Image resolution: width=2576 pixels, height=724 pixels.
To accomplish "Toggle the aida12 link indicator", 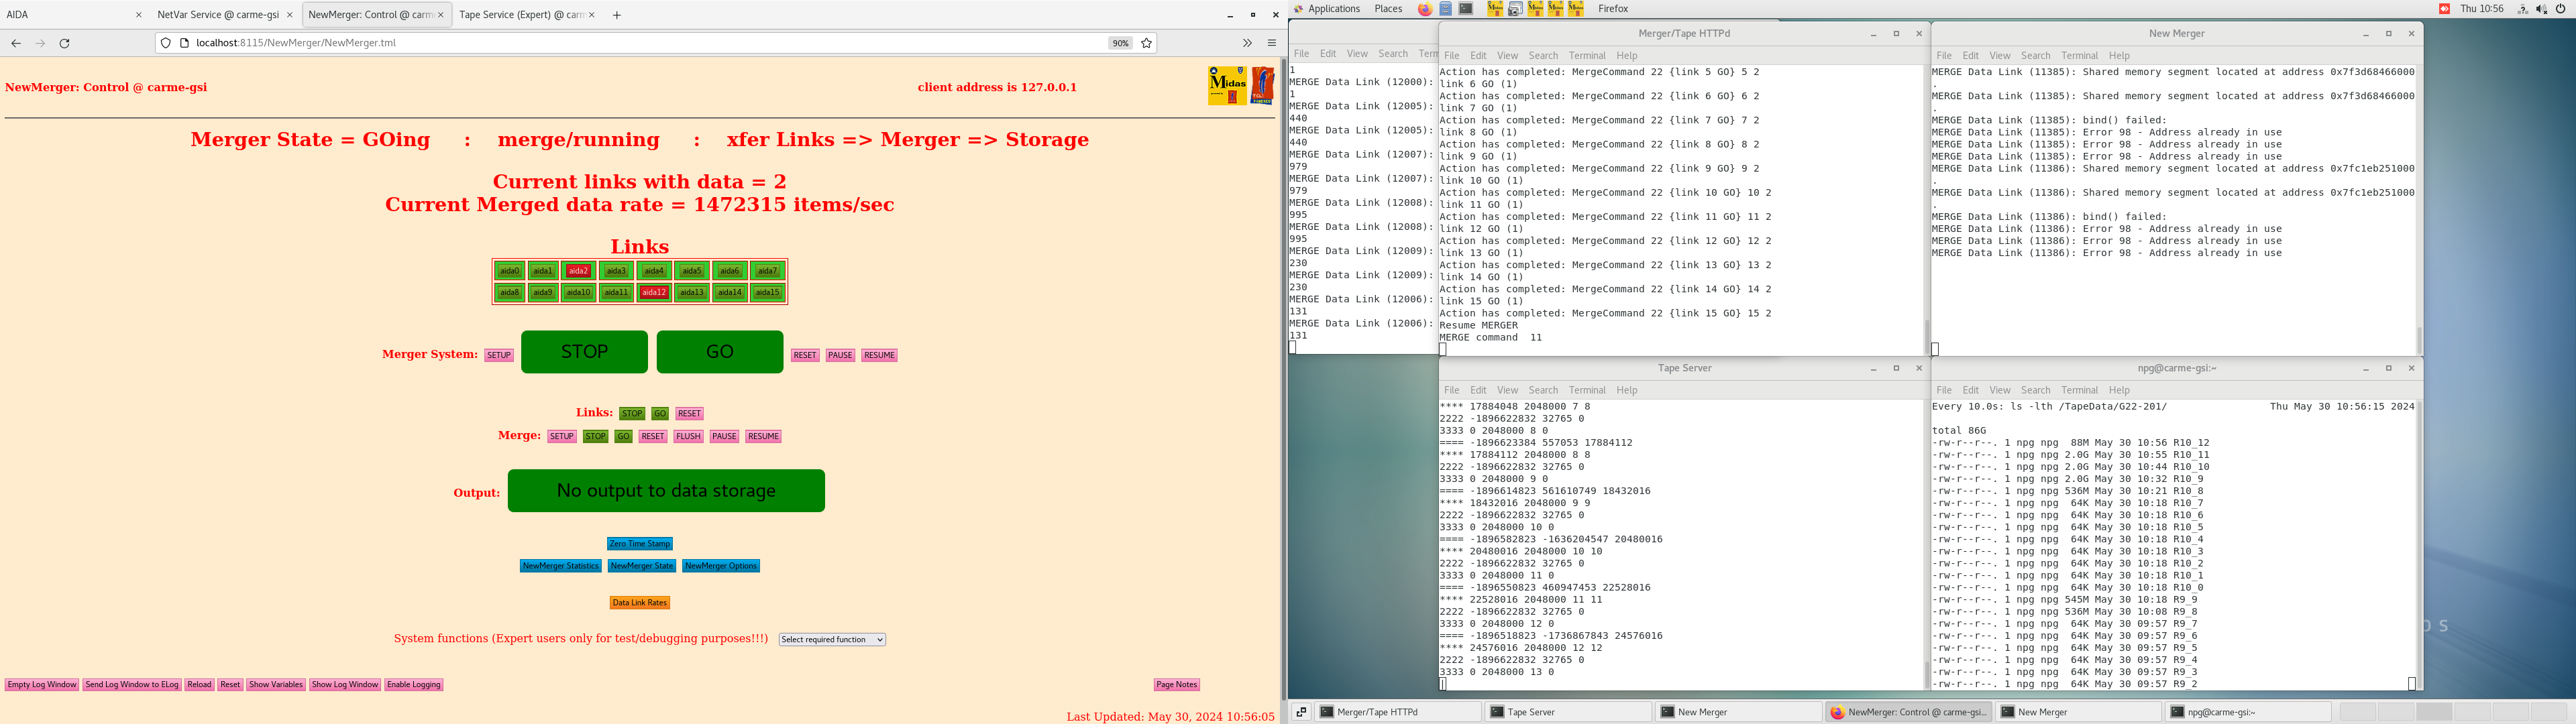I will [x=654, y=293].
